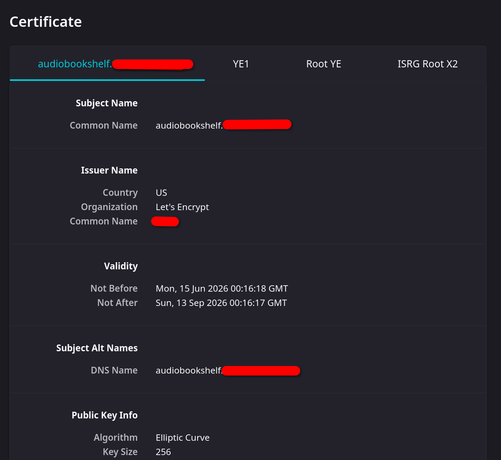Click the Subject Alt Names header
Viewport: 501px width, 460px height.
(97, 348)
